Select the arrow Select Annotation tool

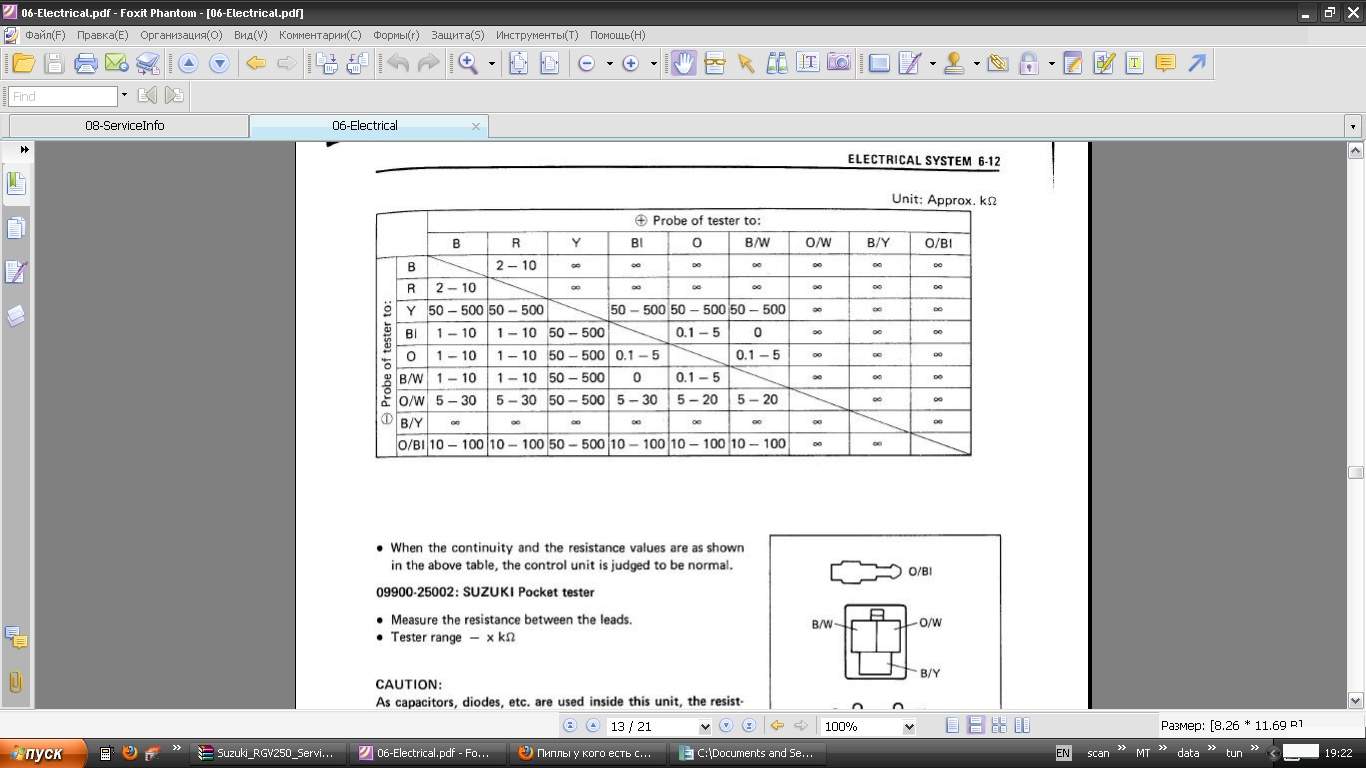click(745, 64)
